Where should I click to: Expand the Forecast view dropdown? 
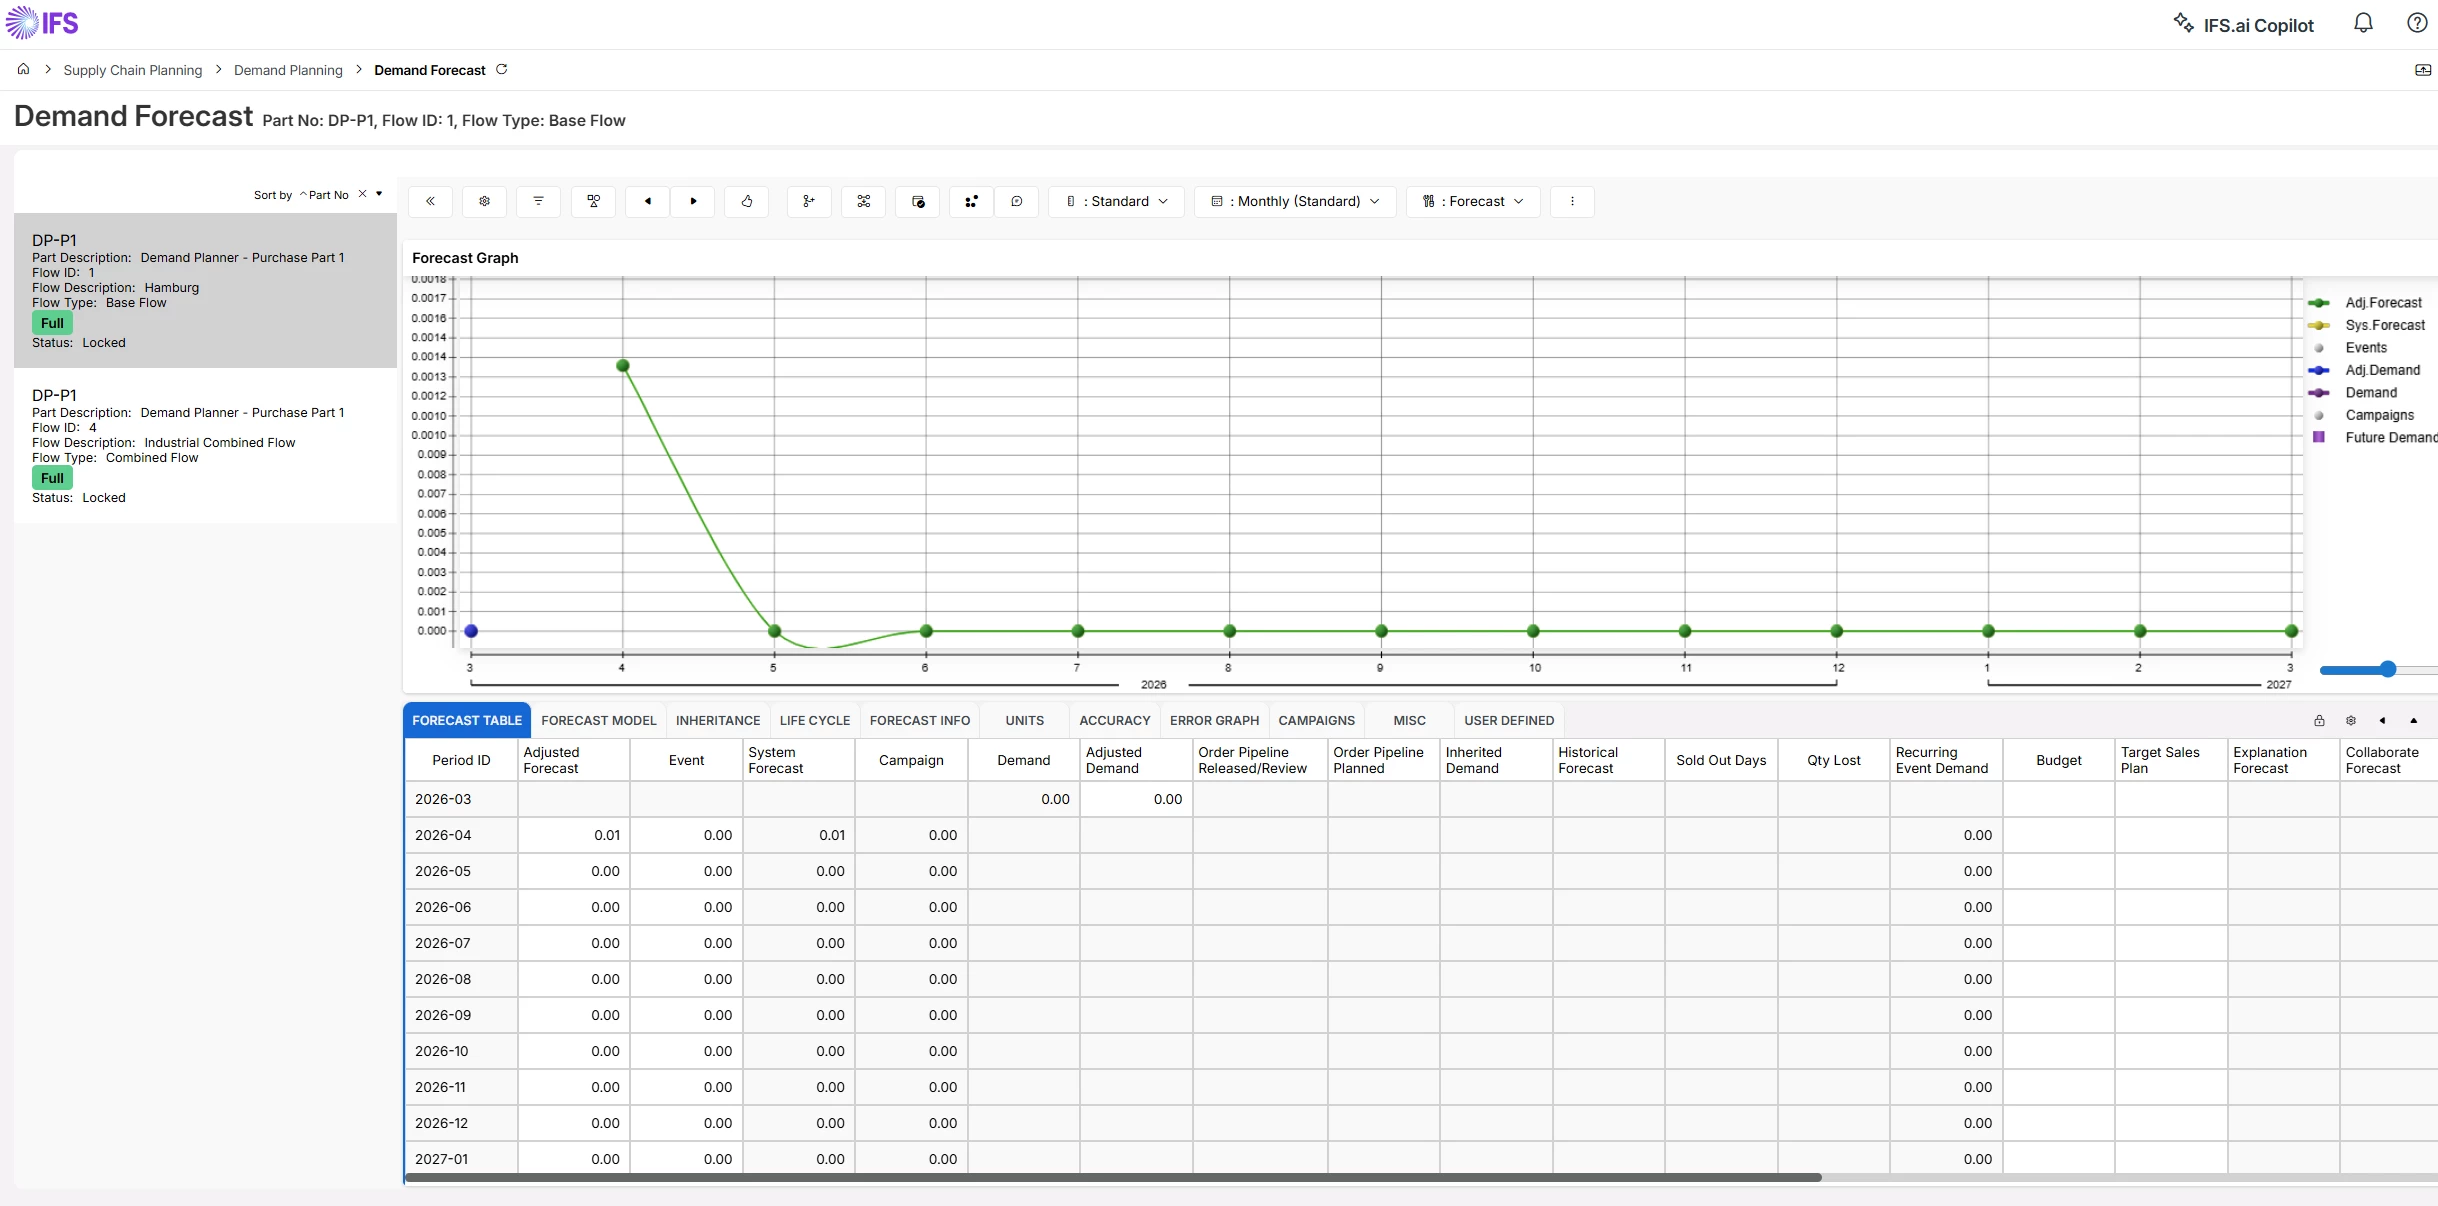coord(1473,201)
